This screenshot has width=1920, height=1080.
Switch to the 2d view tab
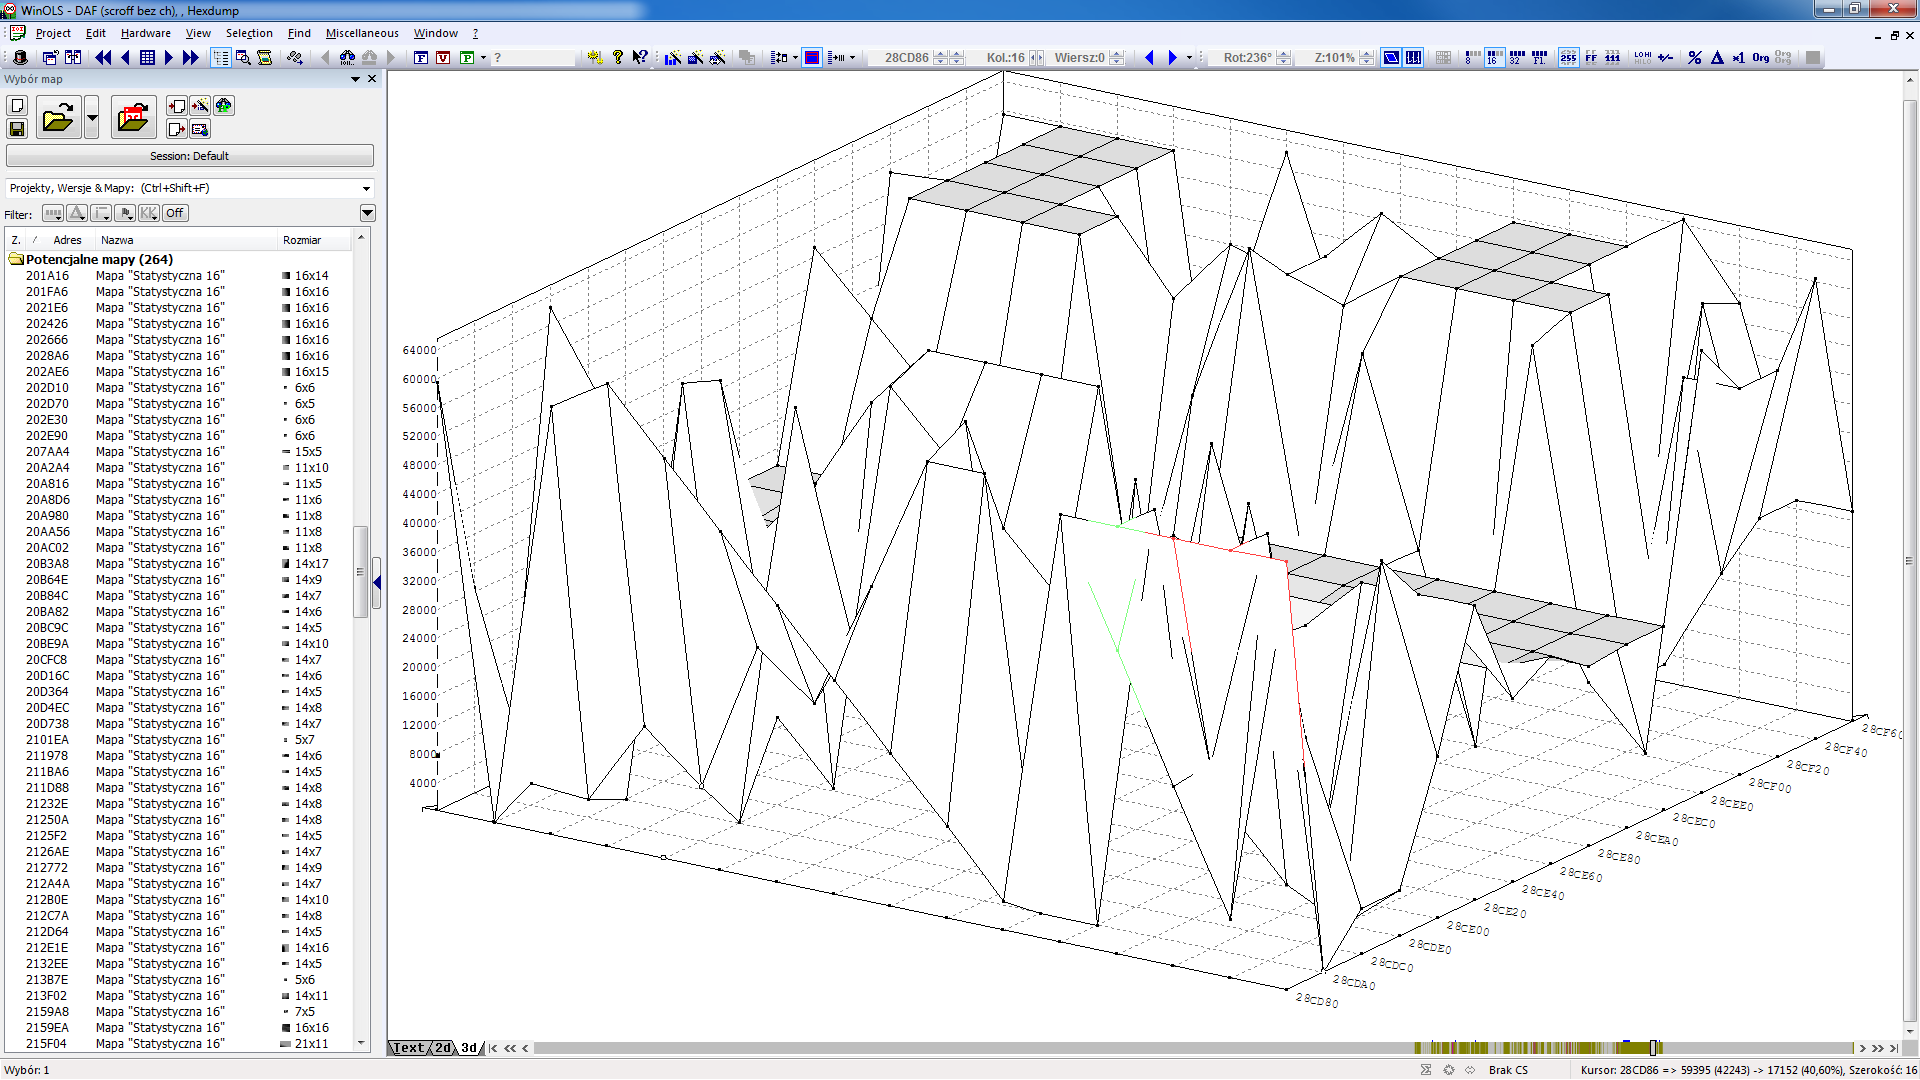click(x=442, y=1048)
